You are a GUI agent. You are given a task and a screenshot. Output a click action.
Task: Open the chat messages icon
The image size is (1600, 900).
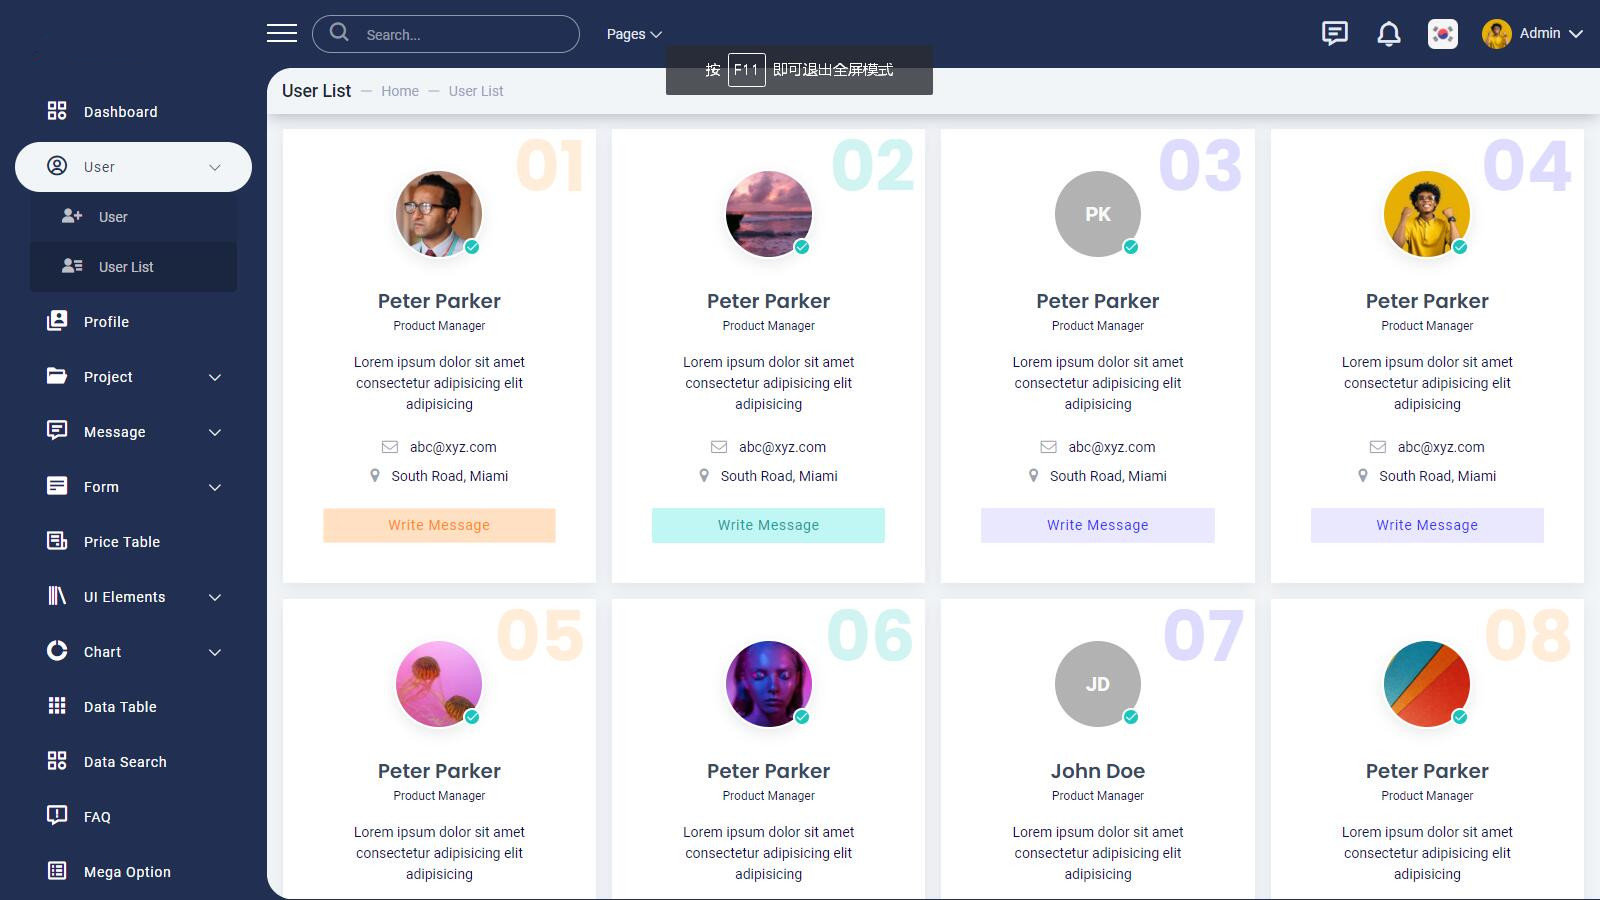click(x=1334, y=34)
